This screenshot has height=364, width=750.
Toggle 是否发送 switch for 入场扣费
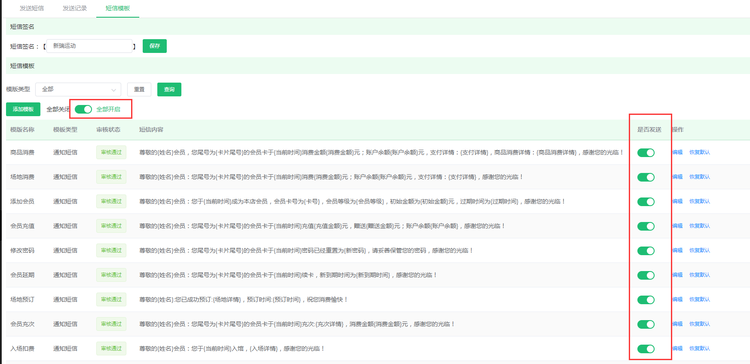point(646,349)
